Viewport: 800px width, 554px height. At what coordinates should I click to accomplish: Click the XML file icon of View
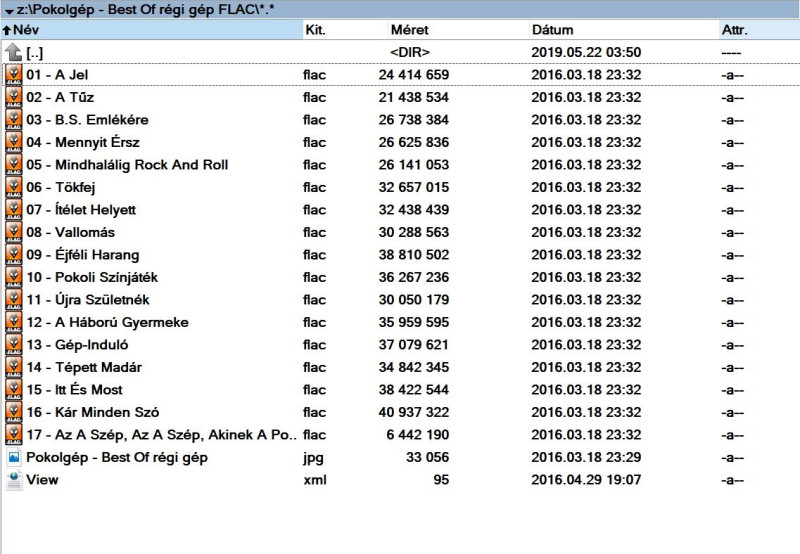coord(14,480)
